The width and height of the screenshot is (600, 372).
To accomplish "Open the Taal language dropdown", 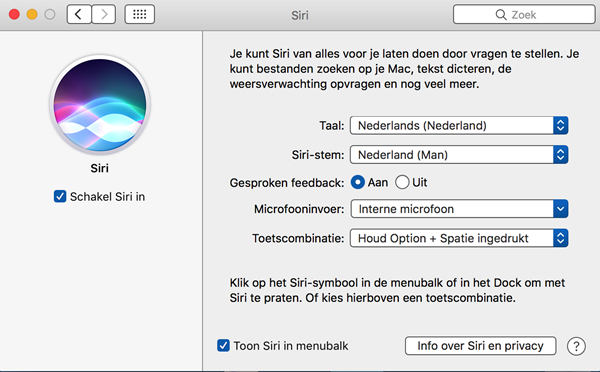I will click(459, 126).
